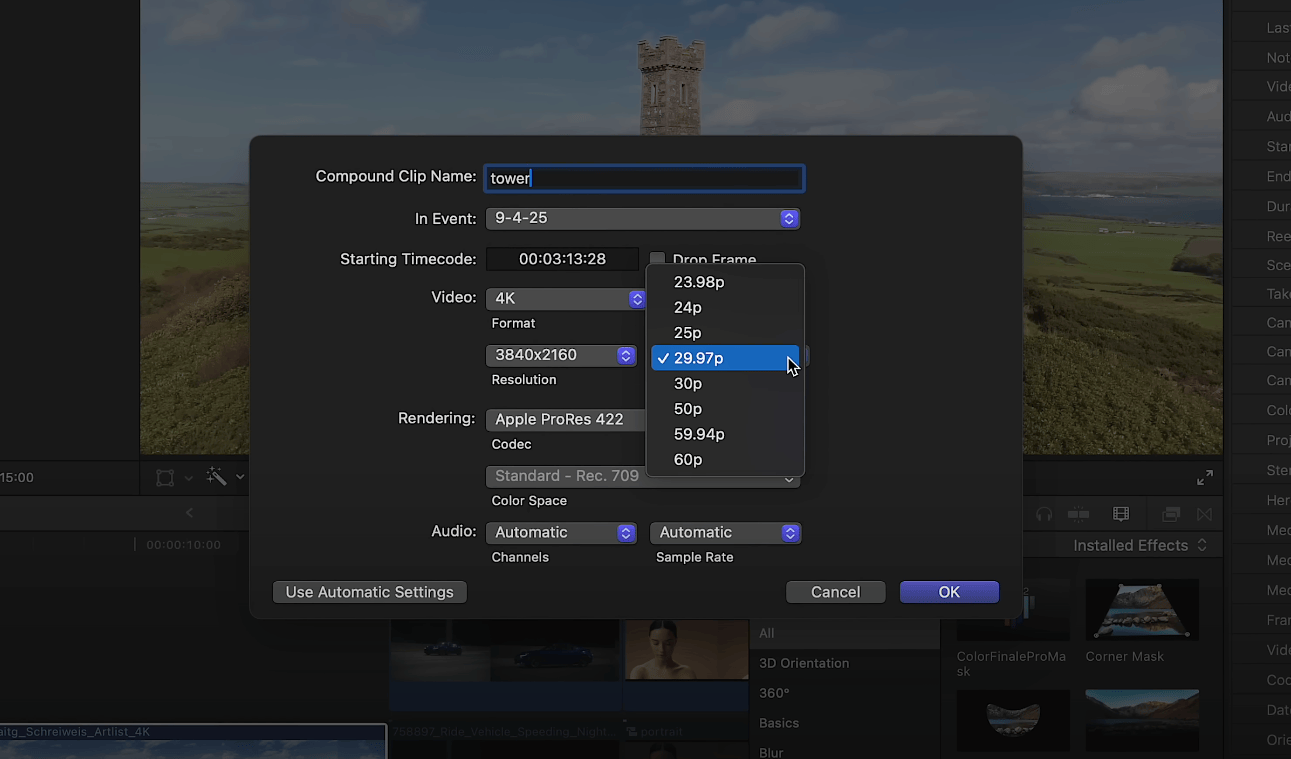Open the Sample Rate Automatic dropdown

click(725, 532)
